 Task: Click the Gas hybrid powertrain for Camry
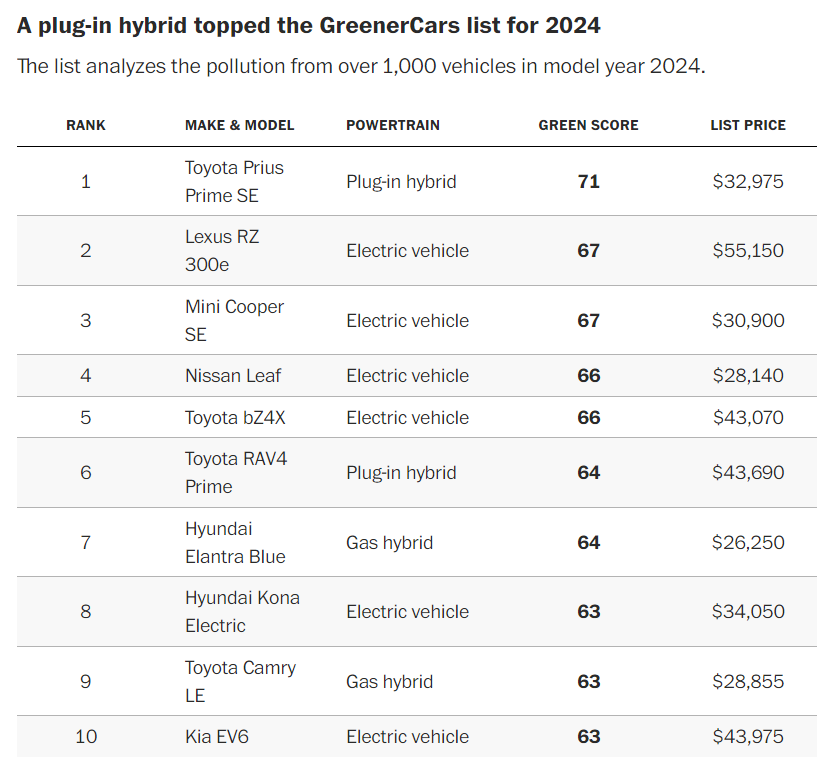coord(389,682)
